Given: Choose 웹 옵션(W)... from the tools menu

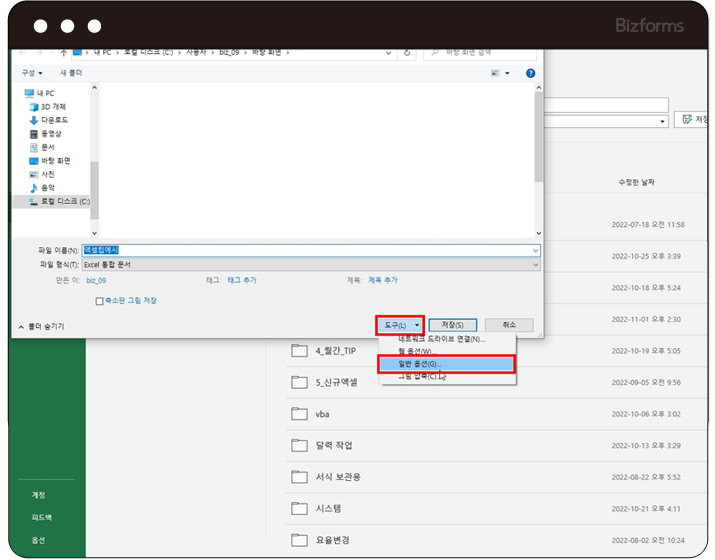Looking at the screenshot, I should coord(417,352).
